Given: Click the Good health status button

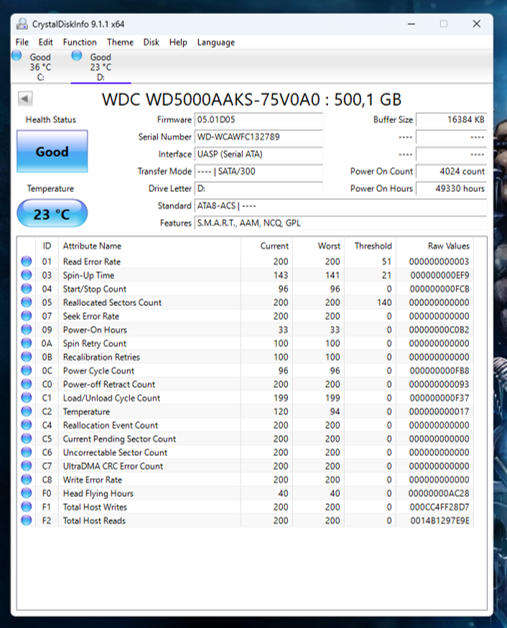Looking at the screenshot, I should tap(52, 151).
